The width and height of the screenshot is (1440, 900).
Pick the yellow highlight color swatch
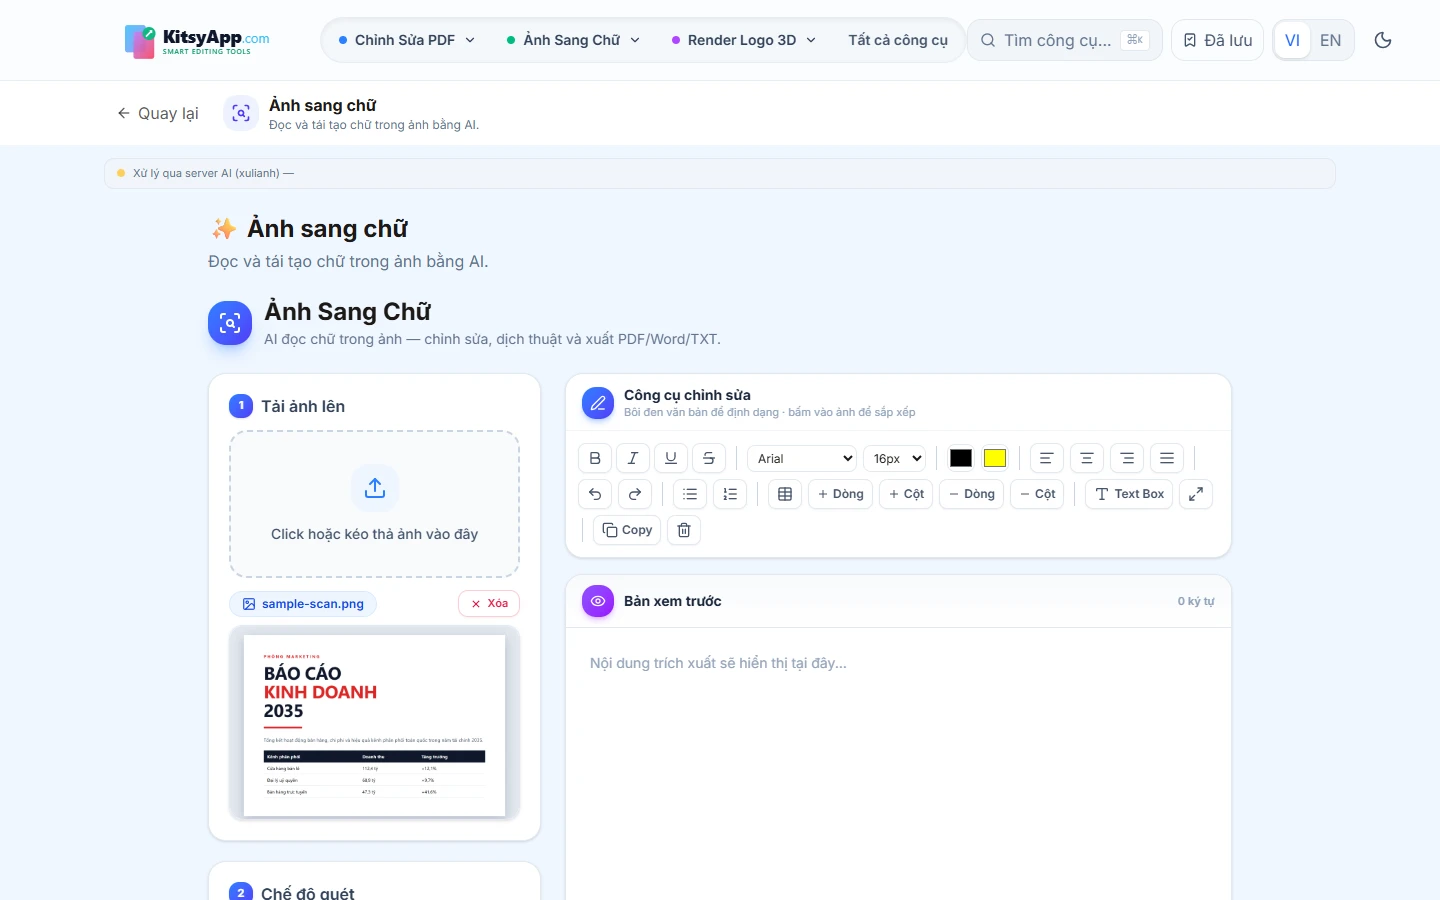tap(995, 458)
